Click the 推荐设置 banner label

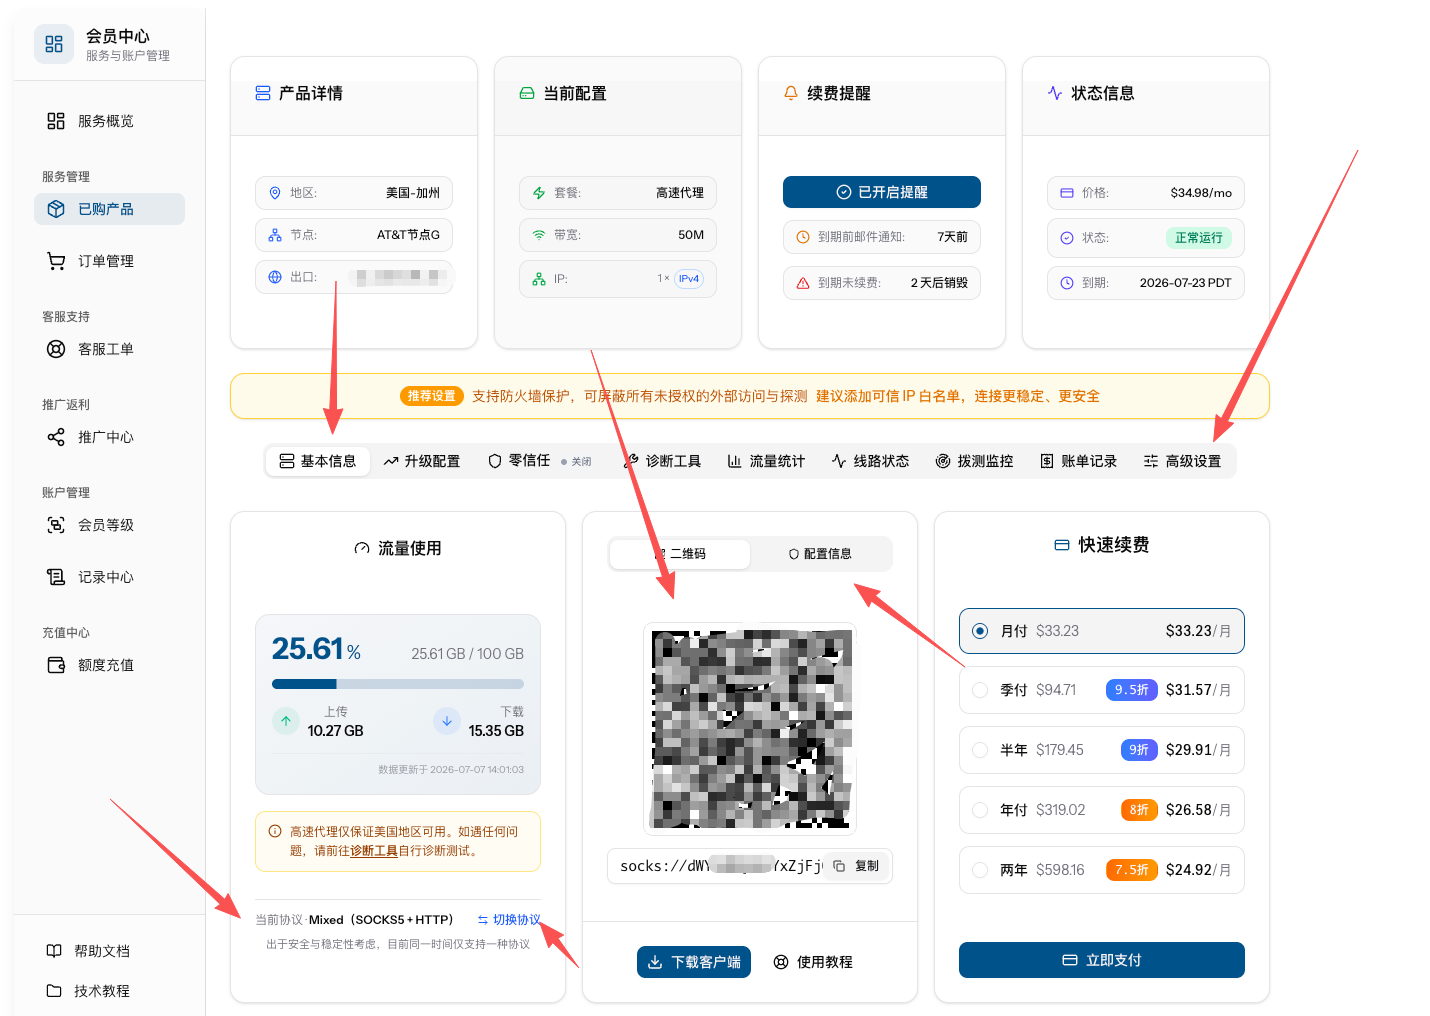pos(432,396)
